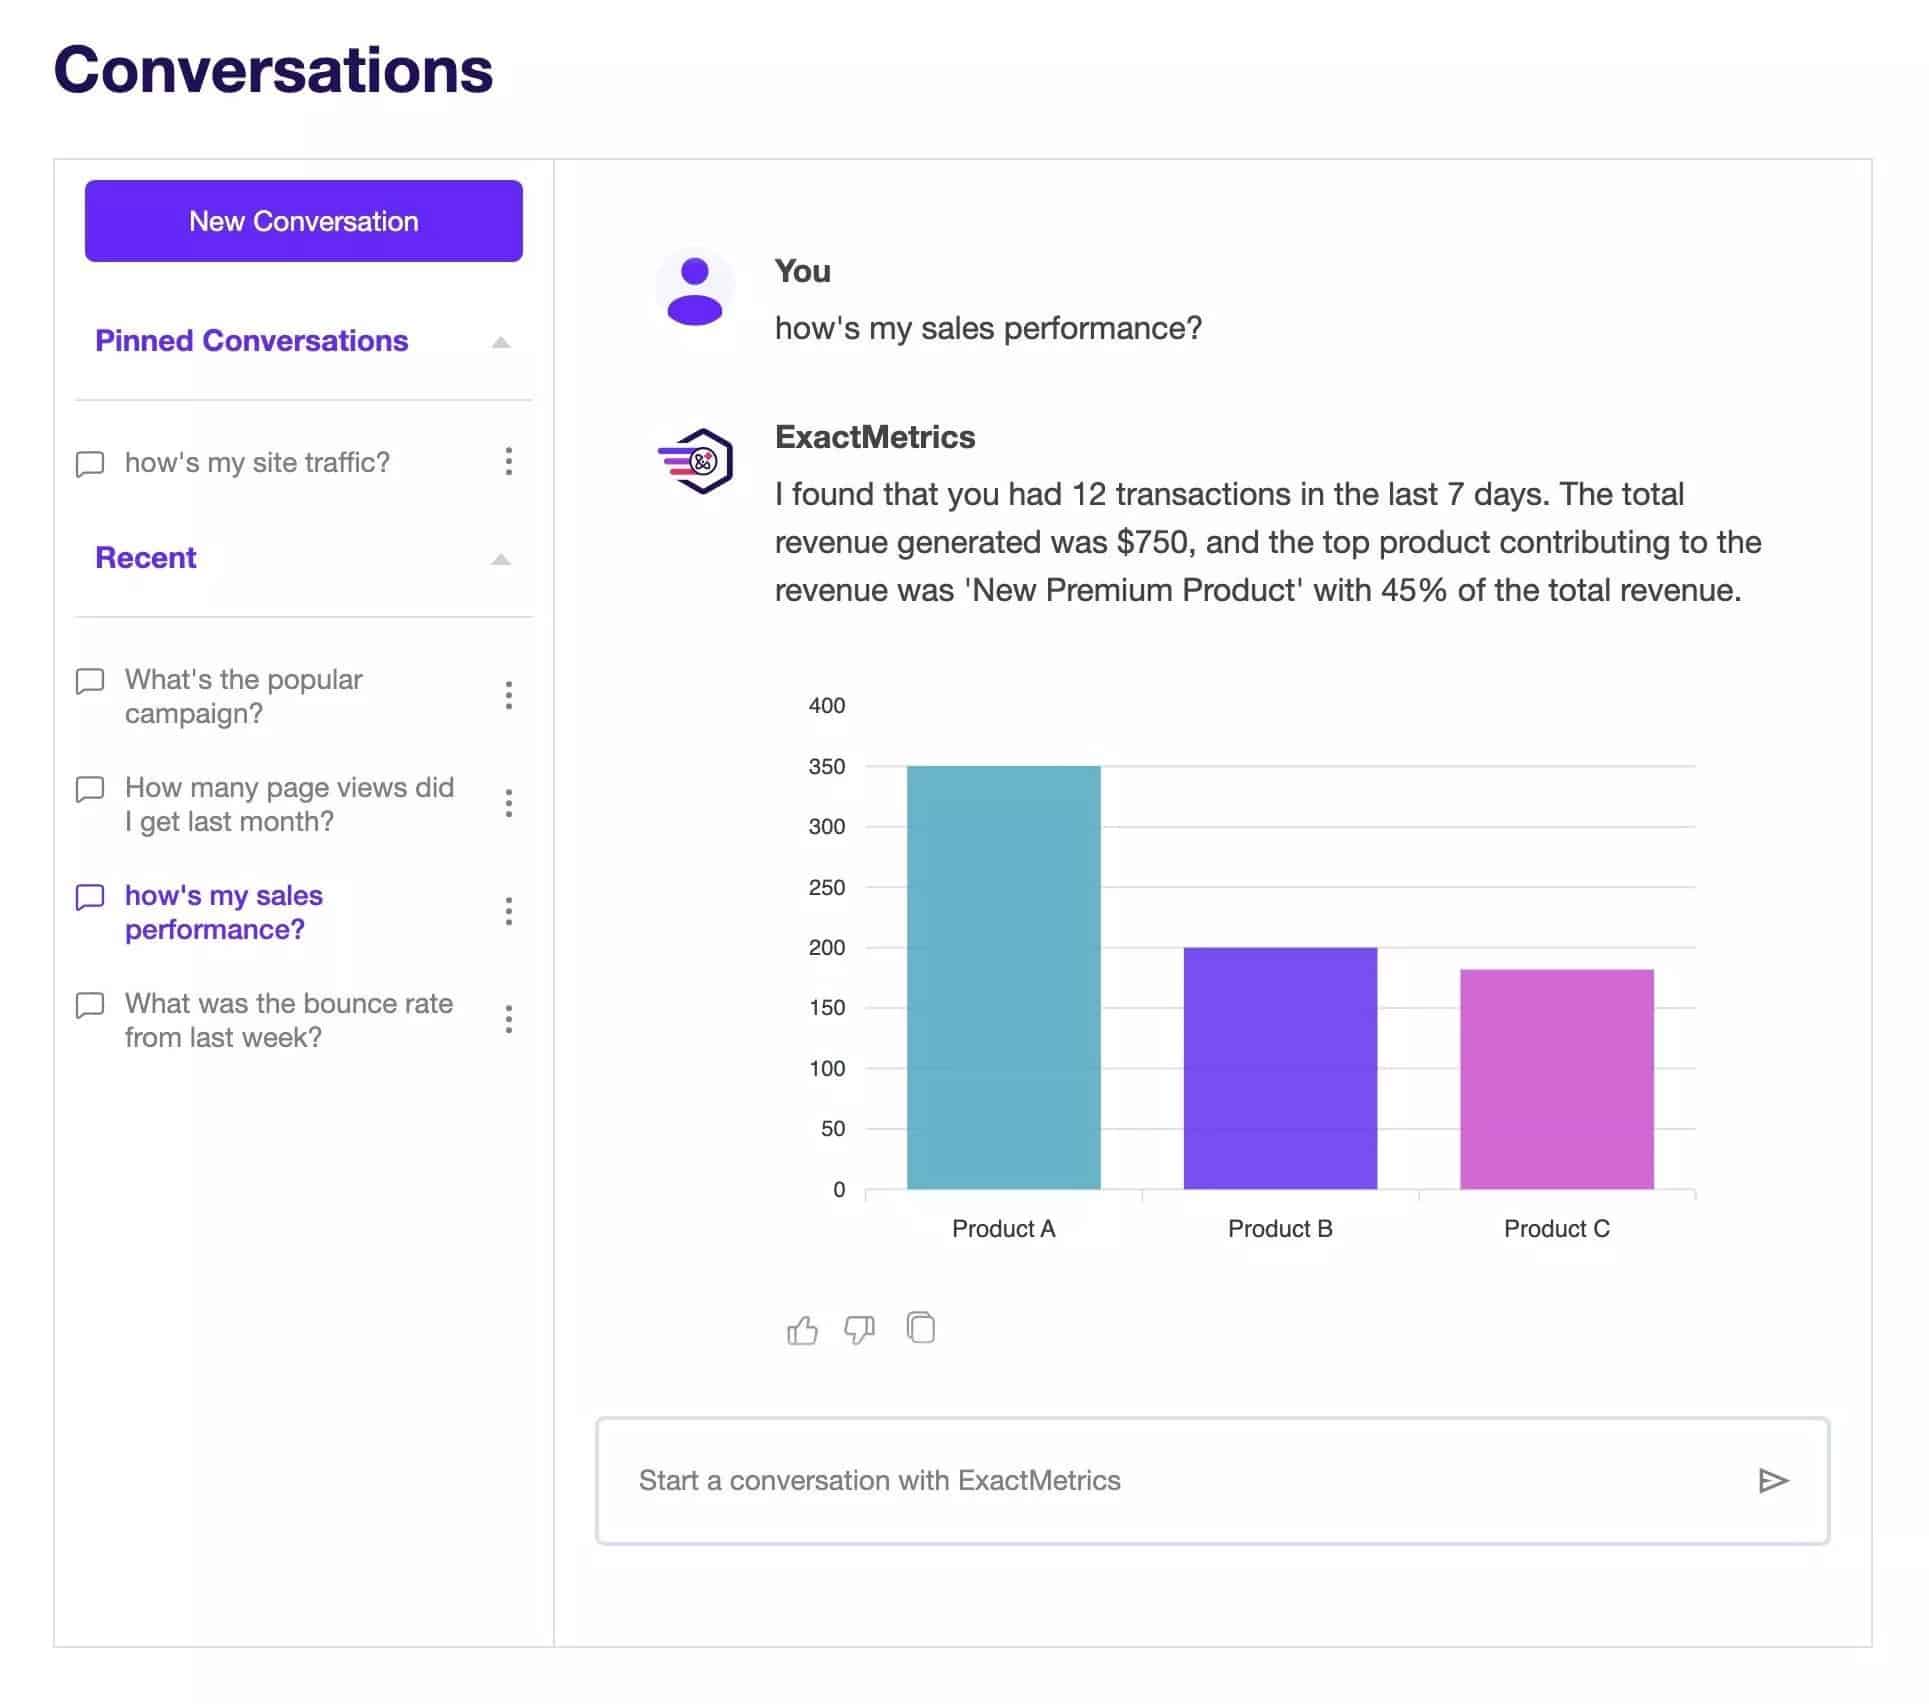
Task: Click the purple Product B bar
Action: tap(1280, 1068)
